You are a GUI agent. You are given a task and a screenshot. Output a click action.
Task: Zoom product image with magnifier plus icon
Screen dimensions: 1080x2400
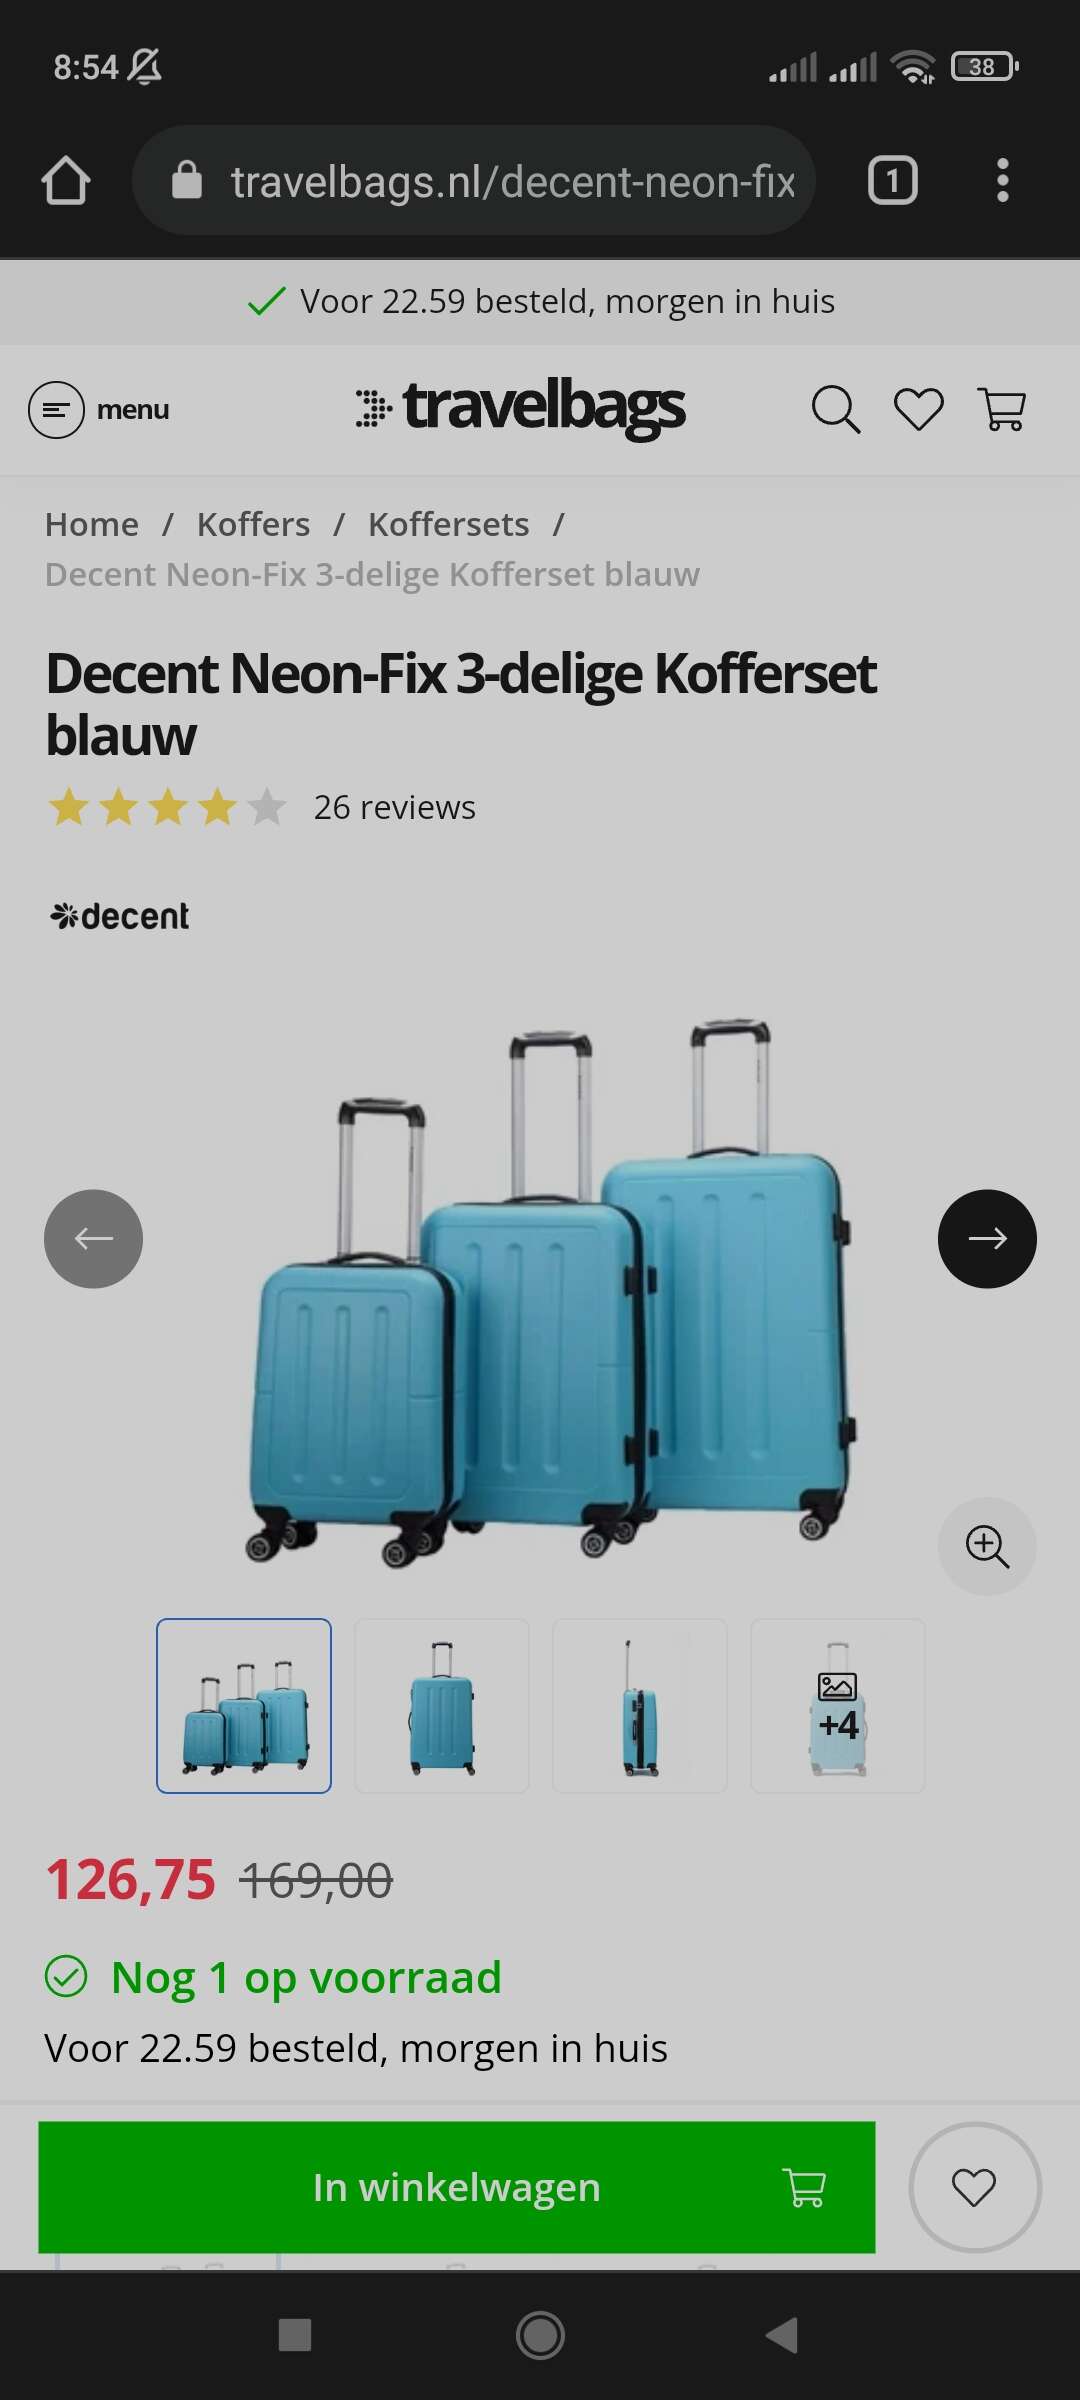987,1546
